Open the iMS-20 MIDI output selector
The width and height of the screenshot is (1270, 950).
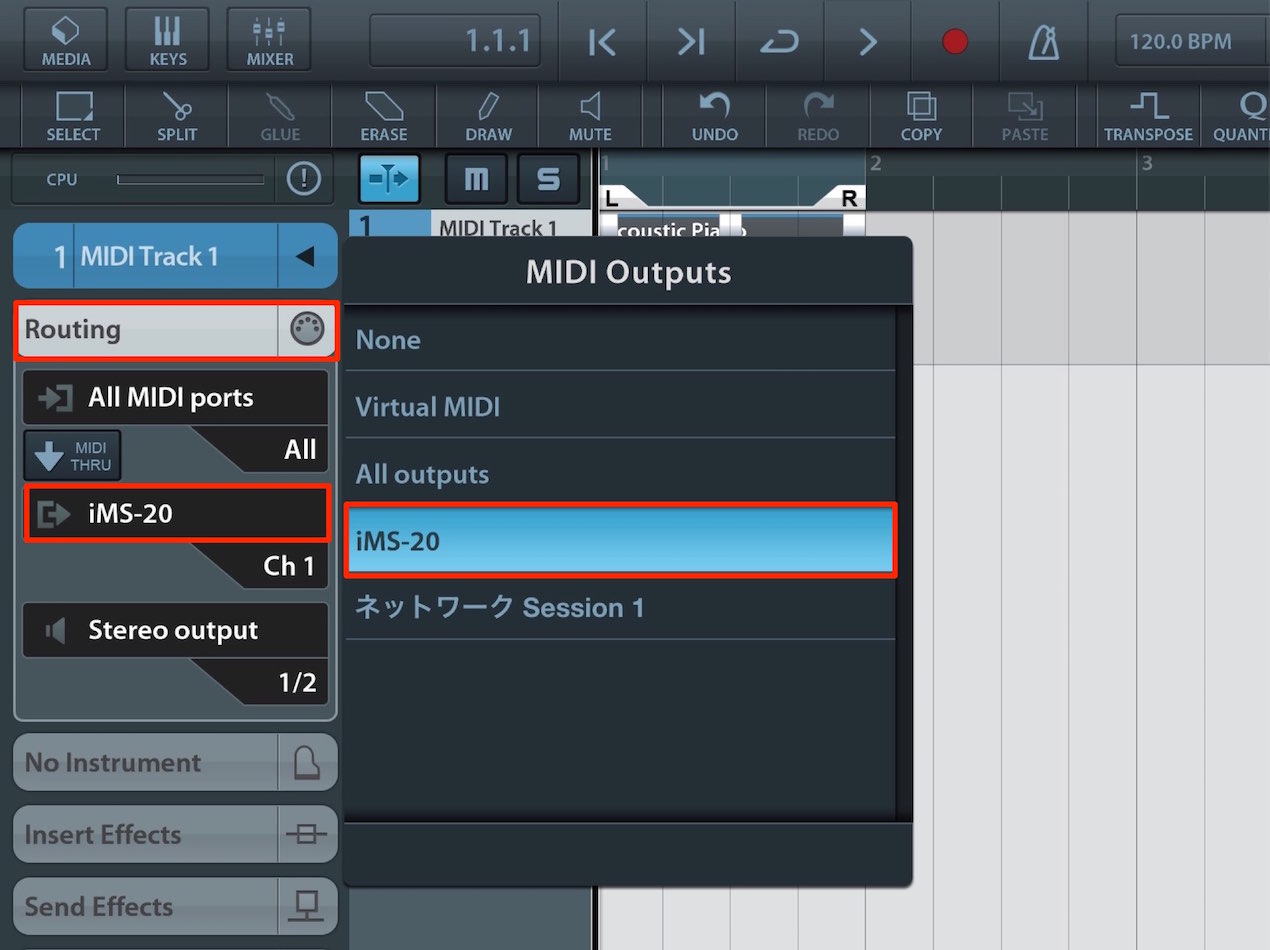pos(176,513)
